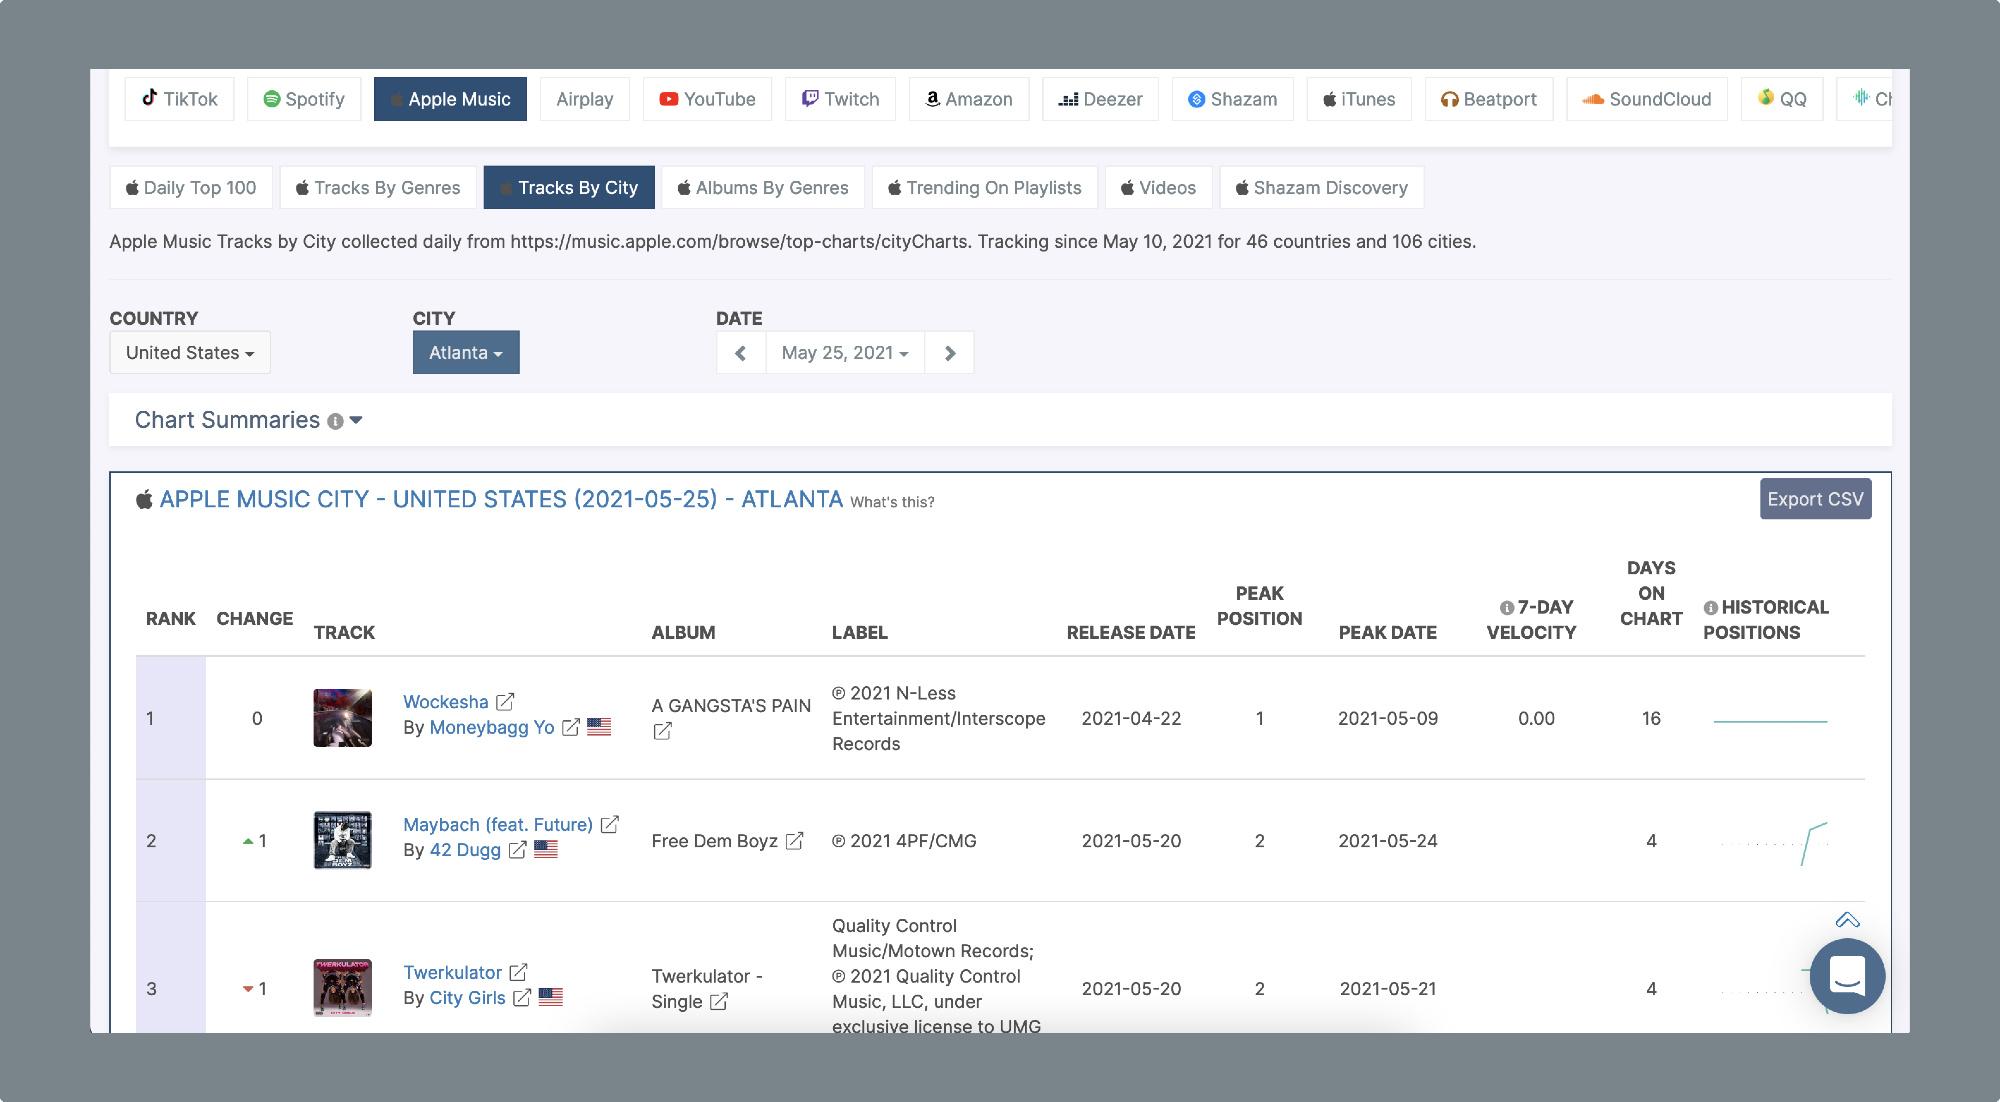Click the Wockesha album cover thumbnail
The width and height of the screenshot is (2000, 1102).
[x=343, y=718]
